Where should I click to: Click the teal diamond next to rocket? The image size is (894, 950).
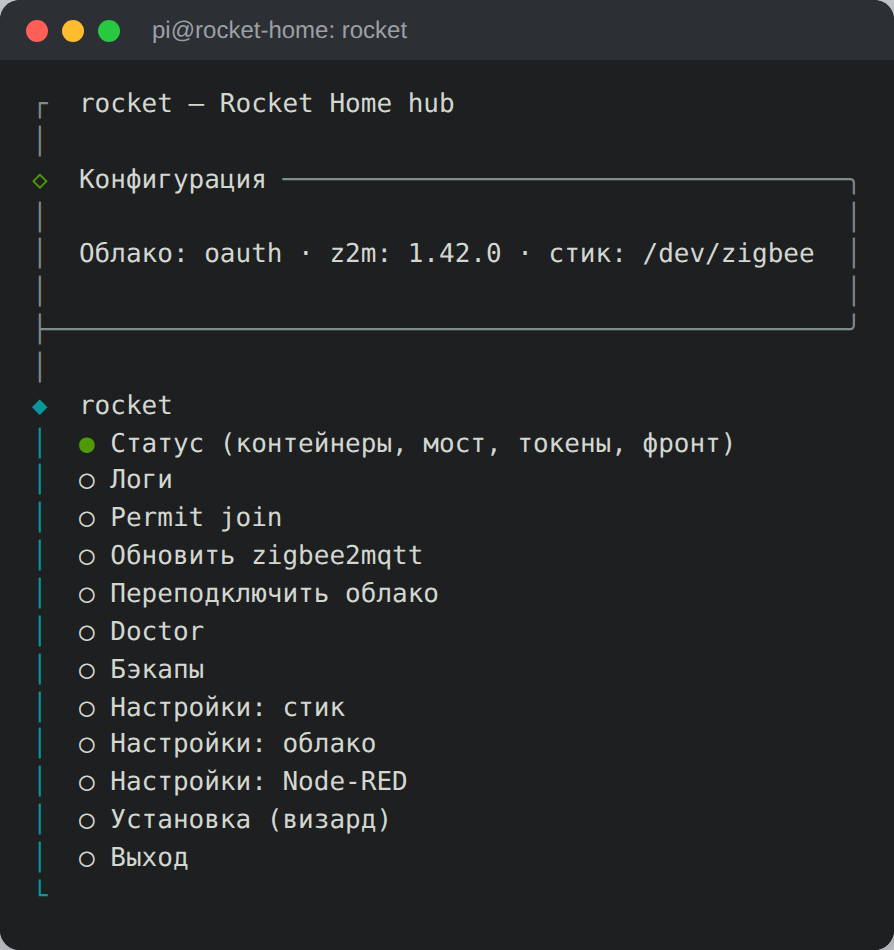click(x=40, y=407)
